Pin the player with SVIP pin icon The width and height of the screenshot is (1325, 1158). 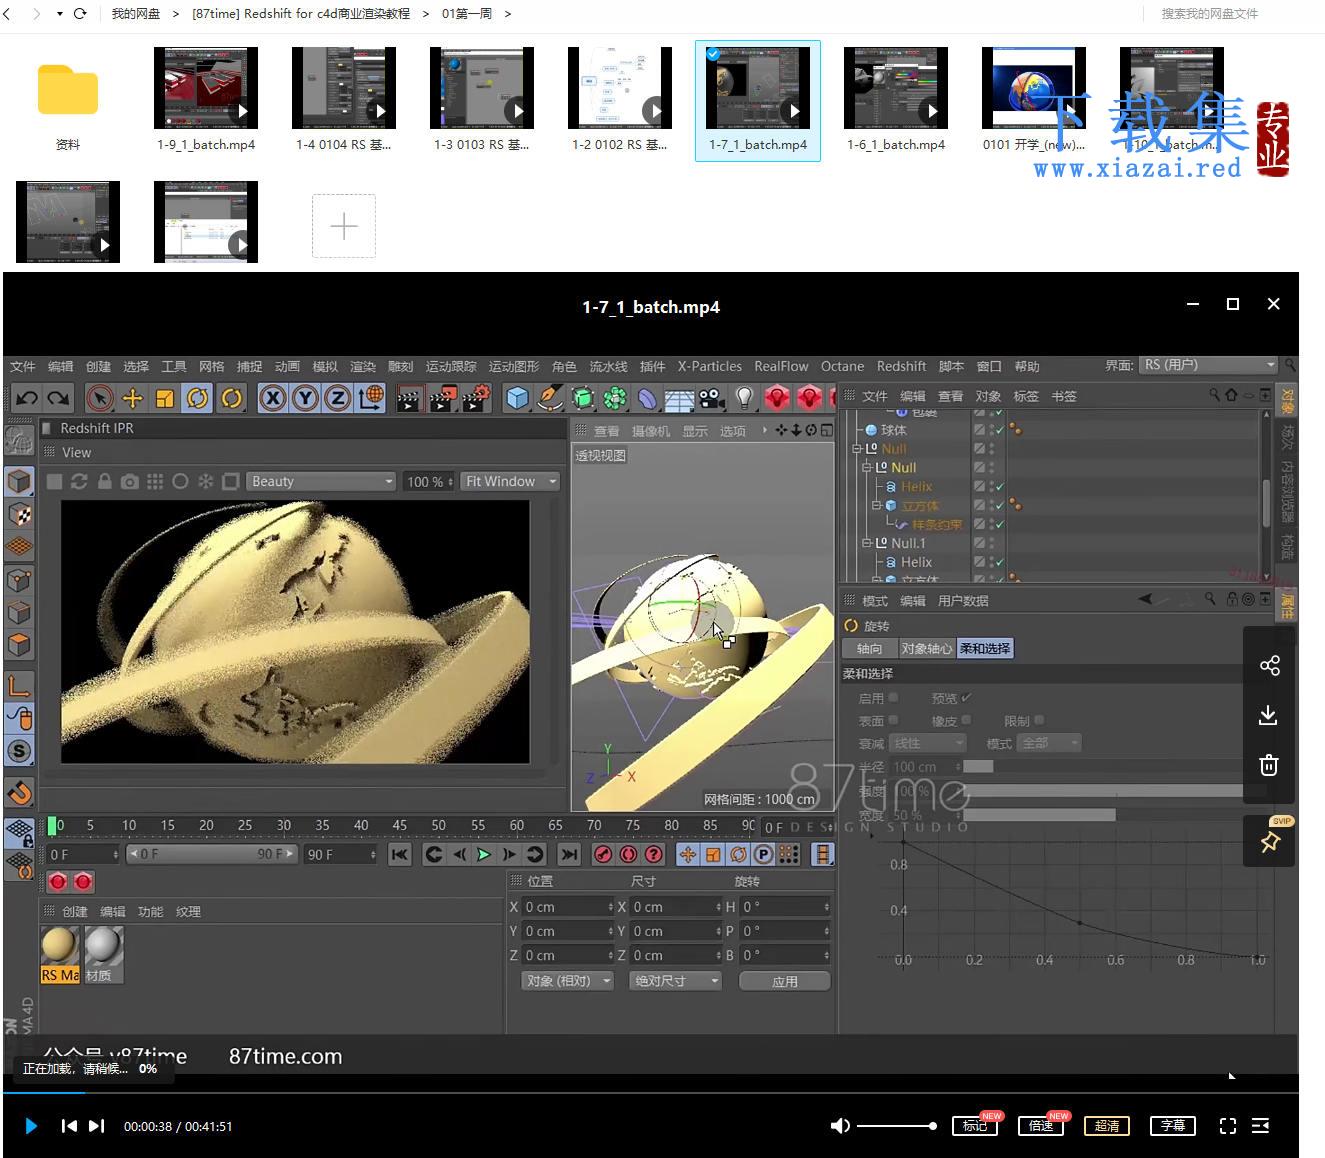click(1270, 842)
